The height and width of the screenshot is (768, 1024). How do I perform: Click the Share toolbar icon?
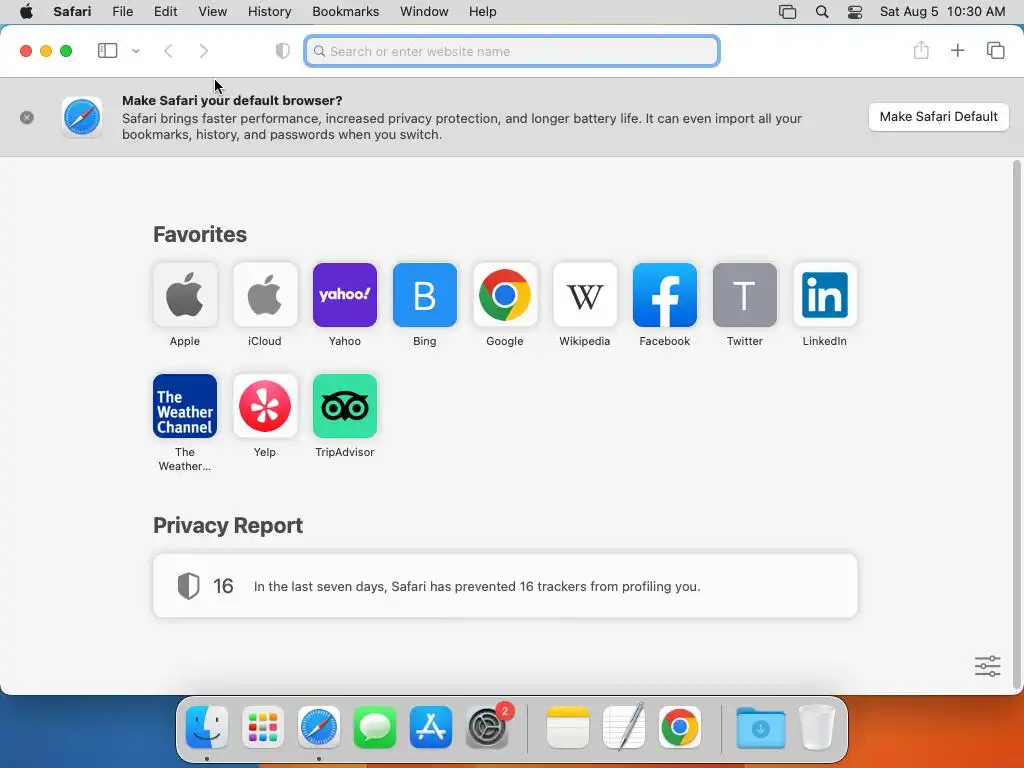921,50
